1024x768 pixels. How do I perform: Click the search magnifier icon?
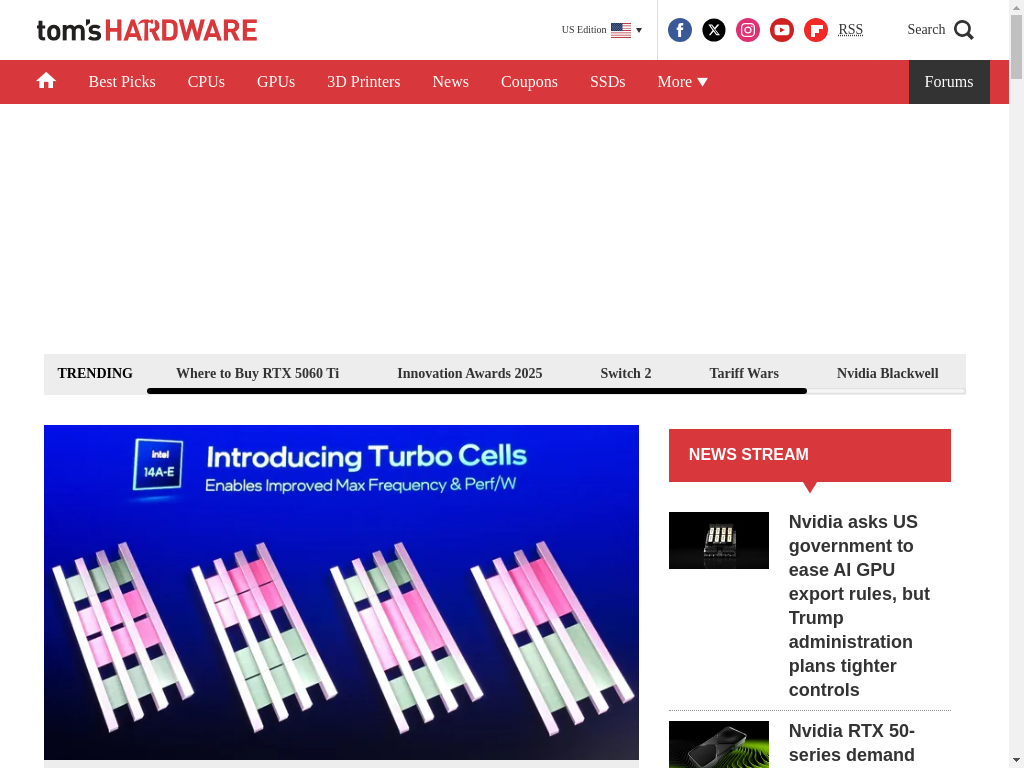(x=964, y=30)
